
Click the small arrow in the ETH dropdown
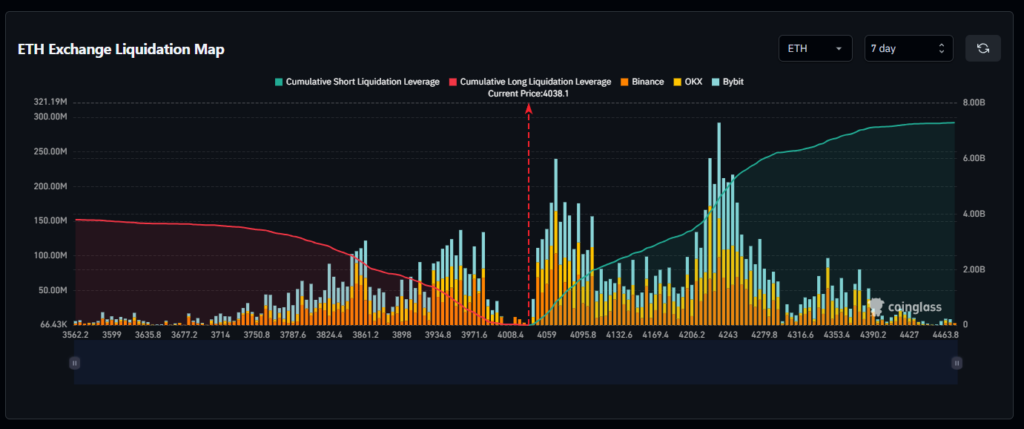coord(839,49)
